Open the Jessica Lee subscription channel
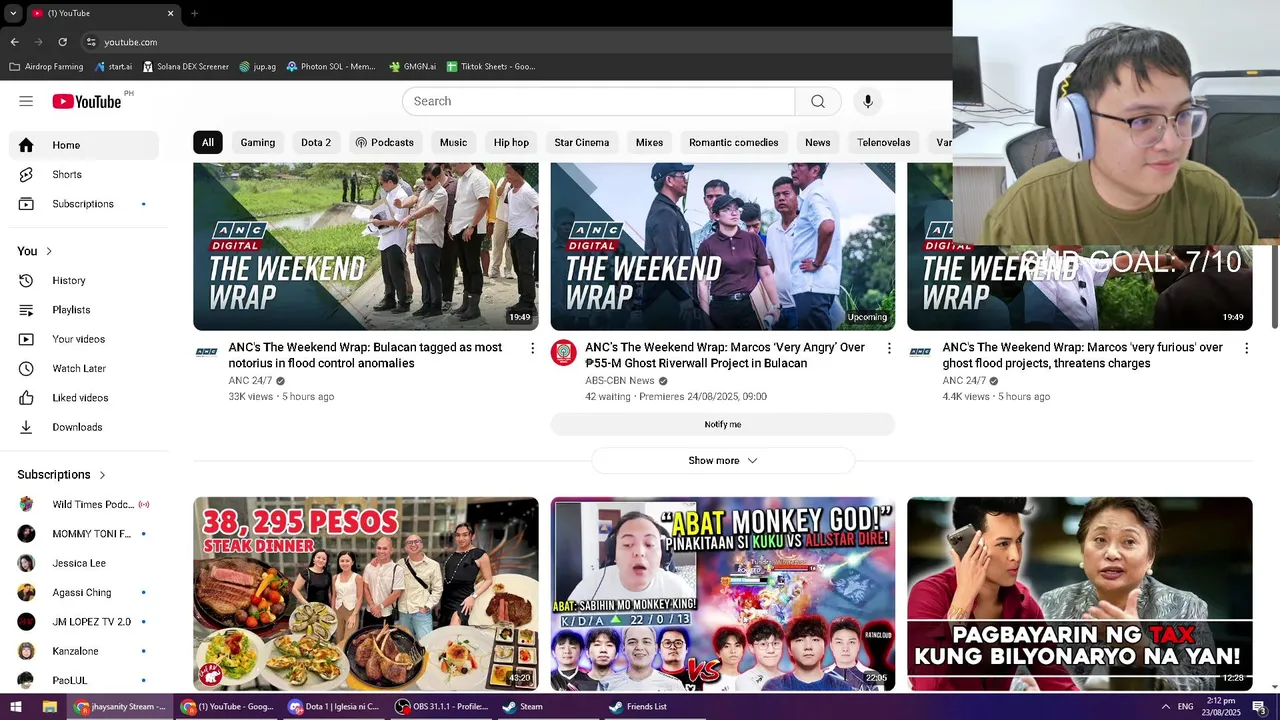 [84, 563]
